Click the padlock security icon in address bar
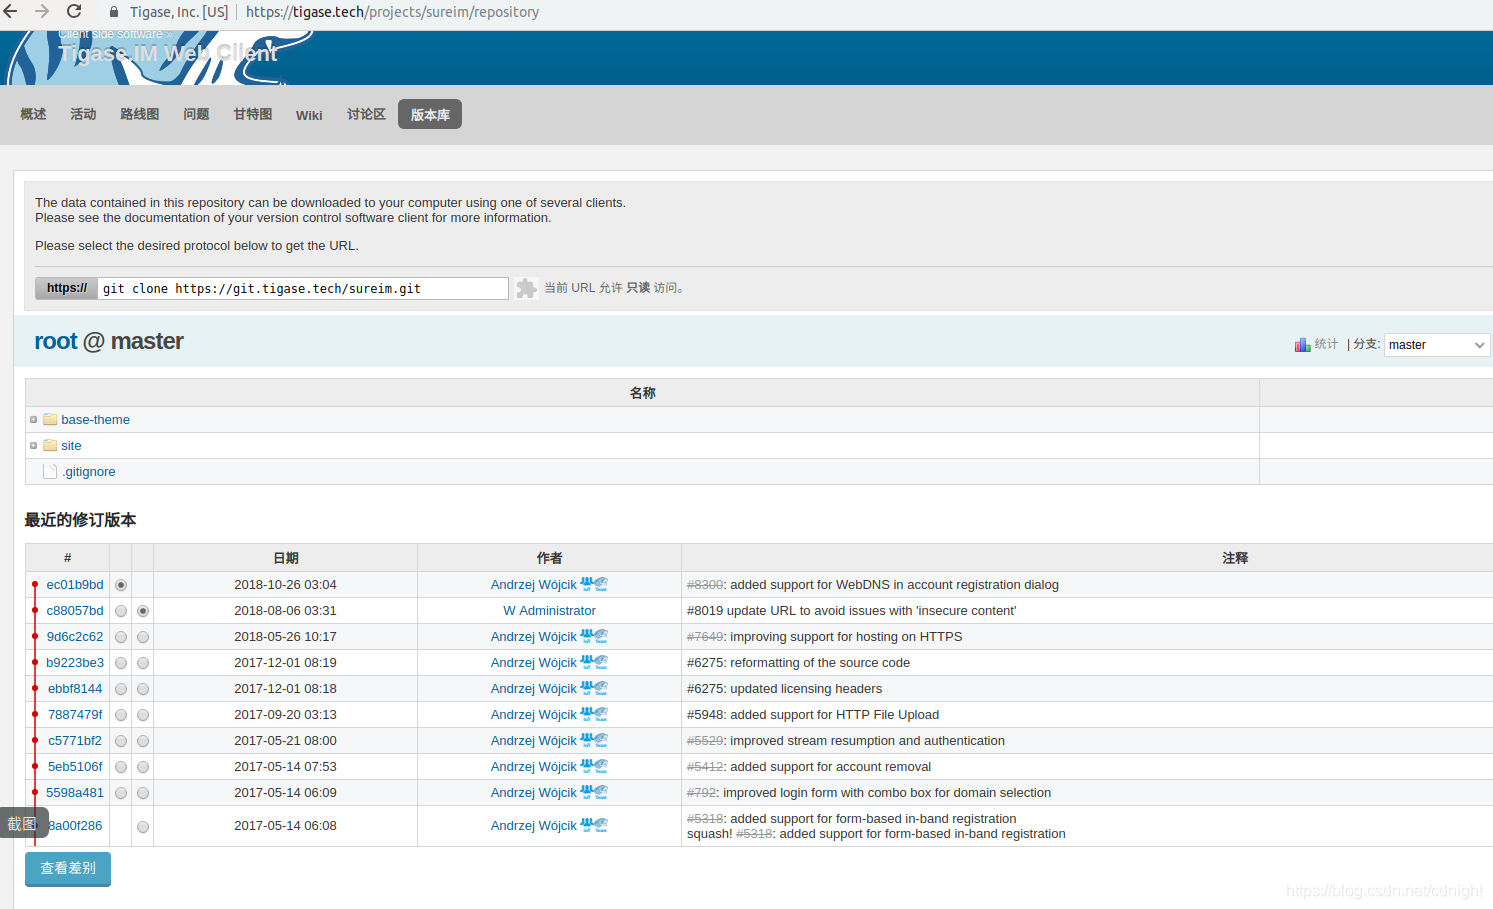Screen dimensions: 1493x909 [114, 12]
